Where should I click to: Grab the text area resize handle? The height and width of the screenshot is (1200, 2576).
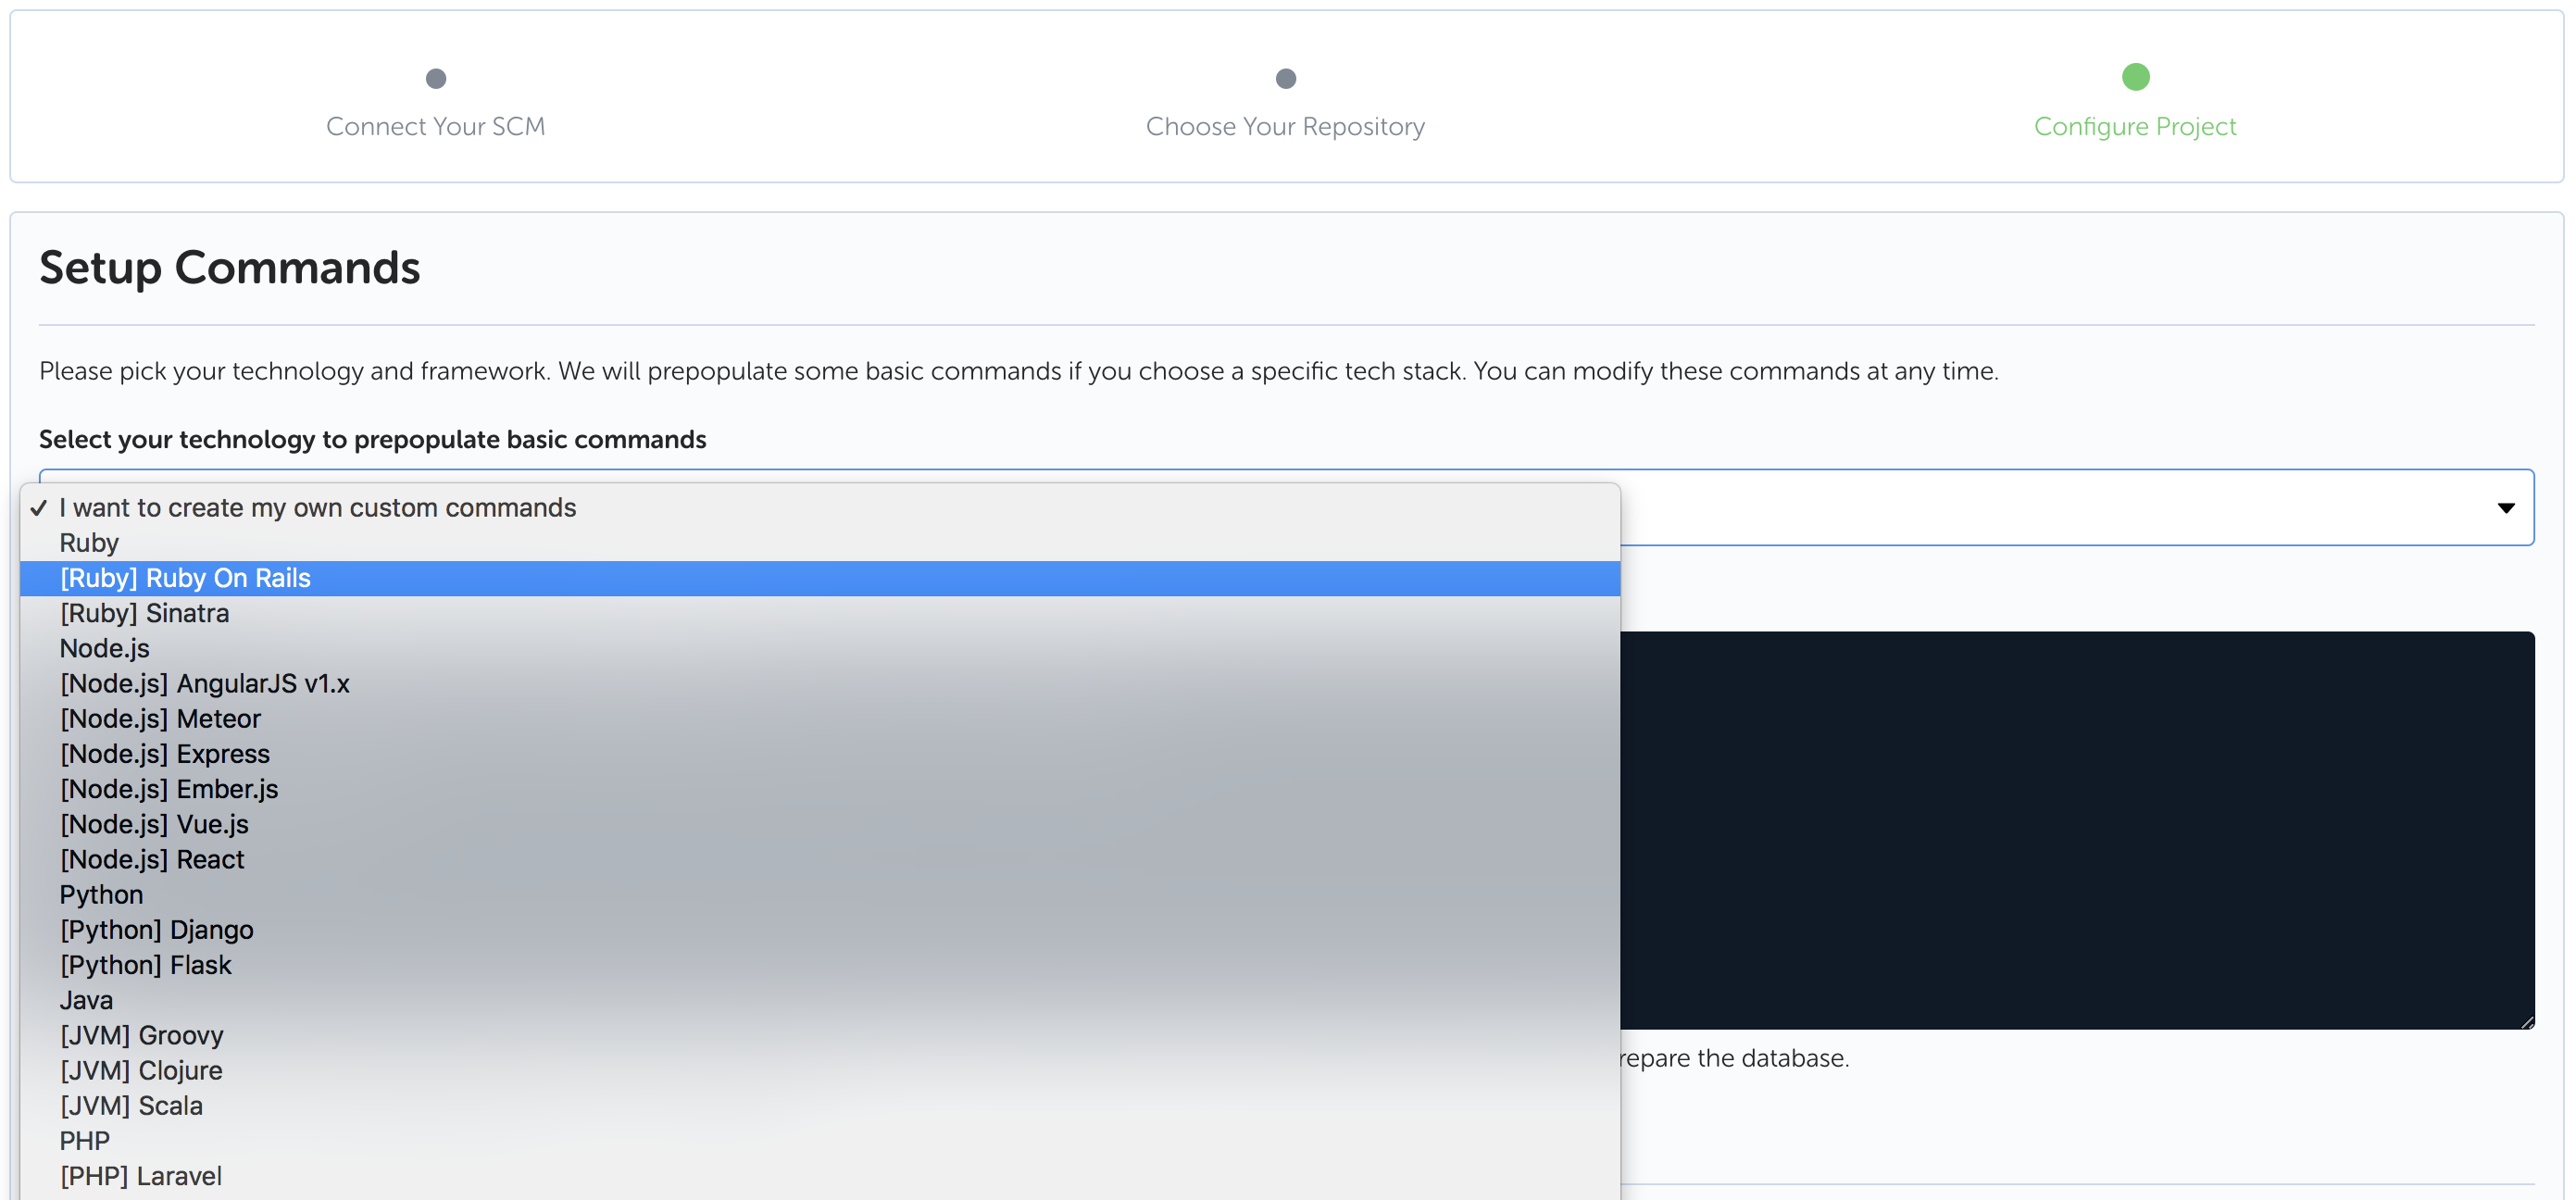pos(2527,1021)
